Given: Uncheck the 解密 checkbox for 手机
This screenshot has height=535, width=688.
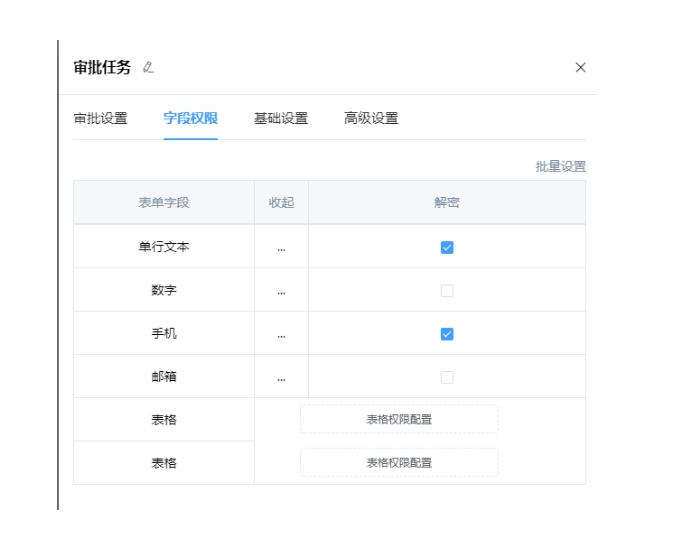Looking at the screenshot, I should point(447,334).
